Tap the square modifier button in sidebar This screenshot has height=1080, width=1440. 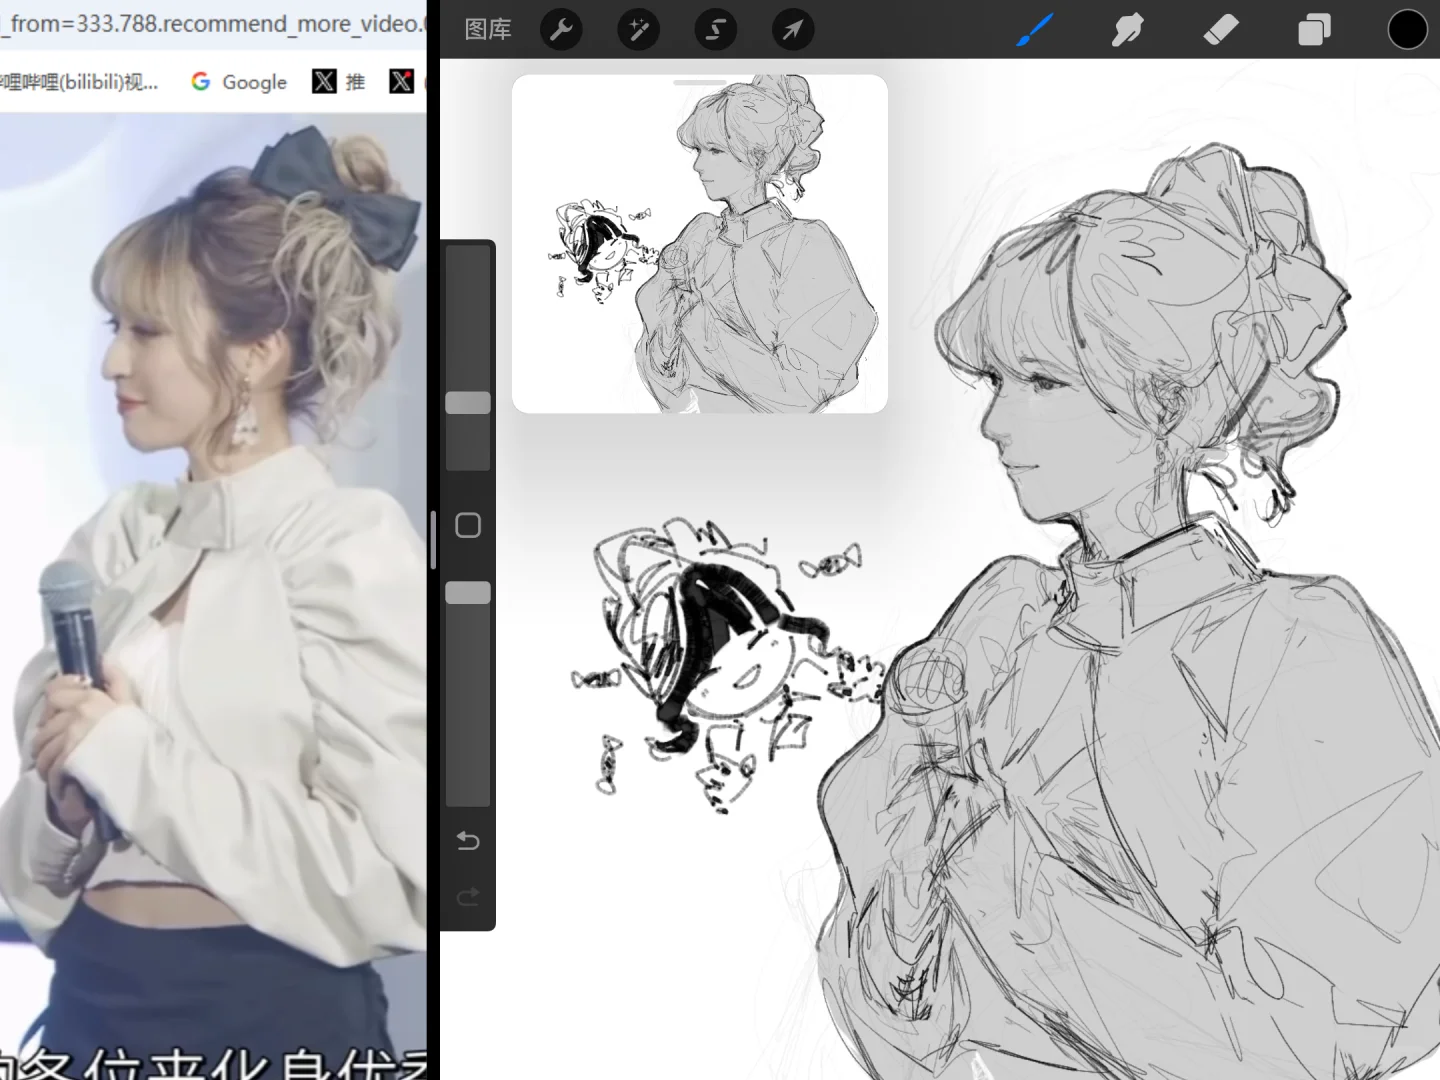pyautogui.click(x=468, y=525)
